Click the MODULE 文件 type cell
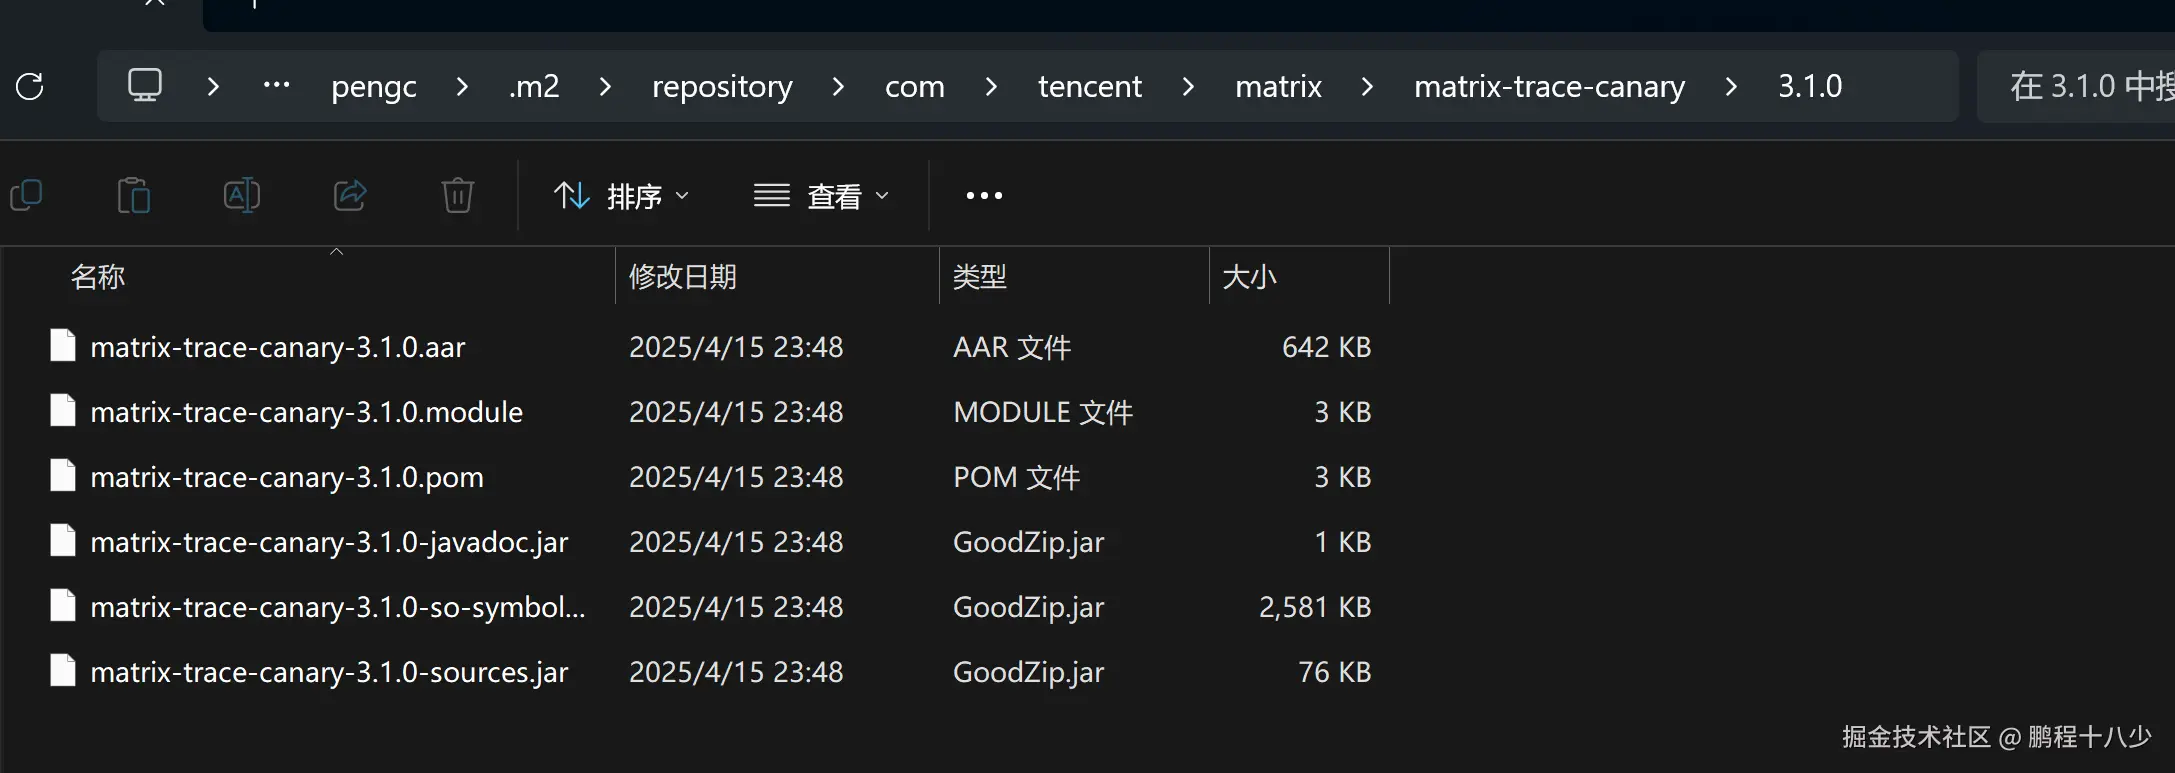Screen dimensions: 2175x773 (1043, 412)
